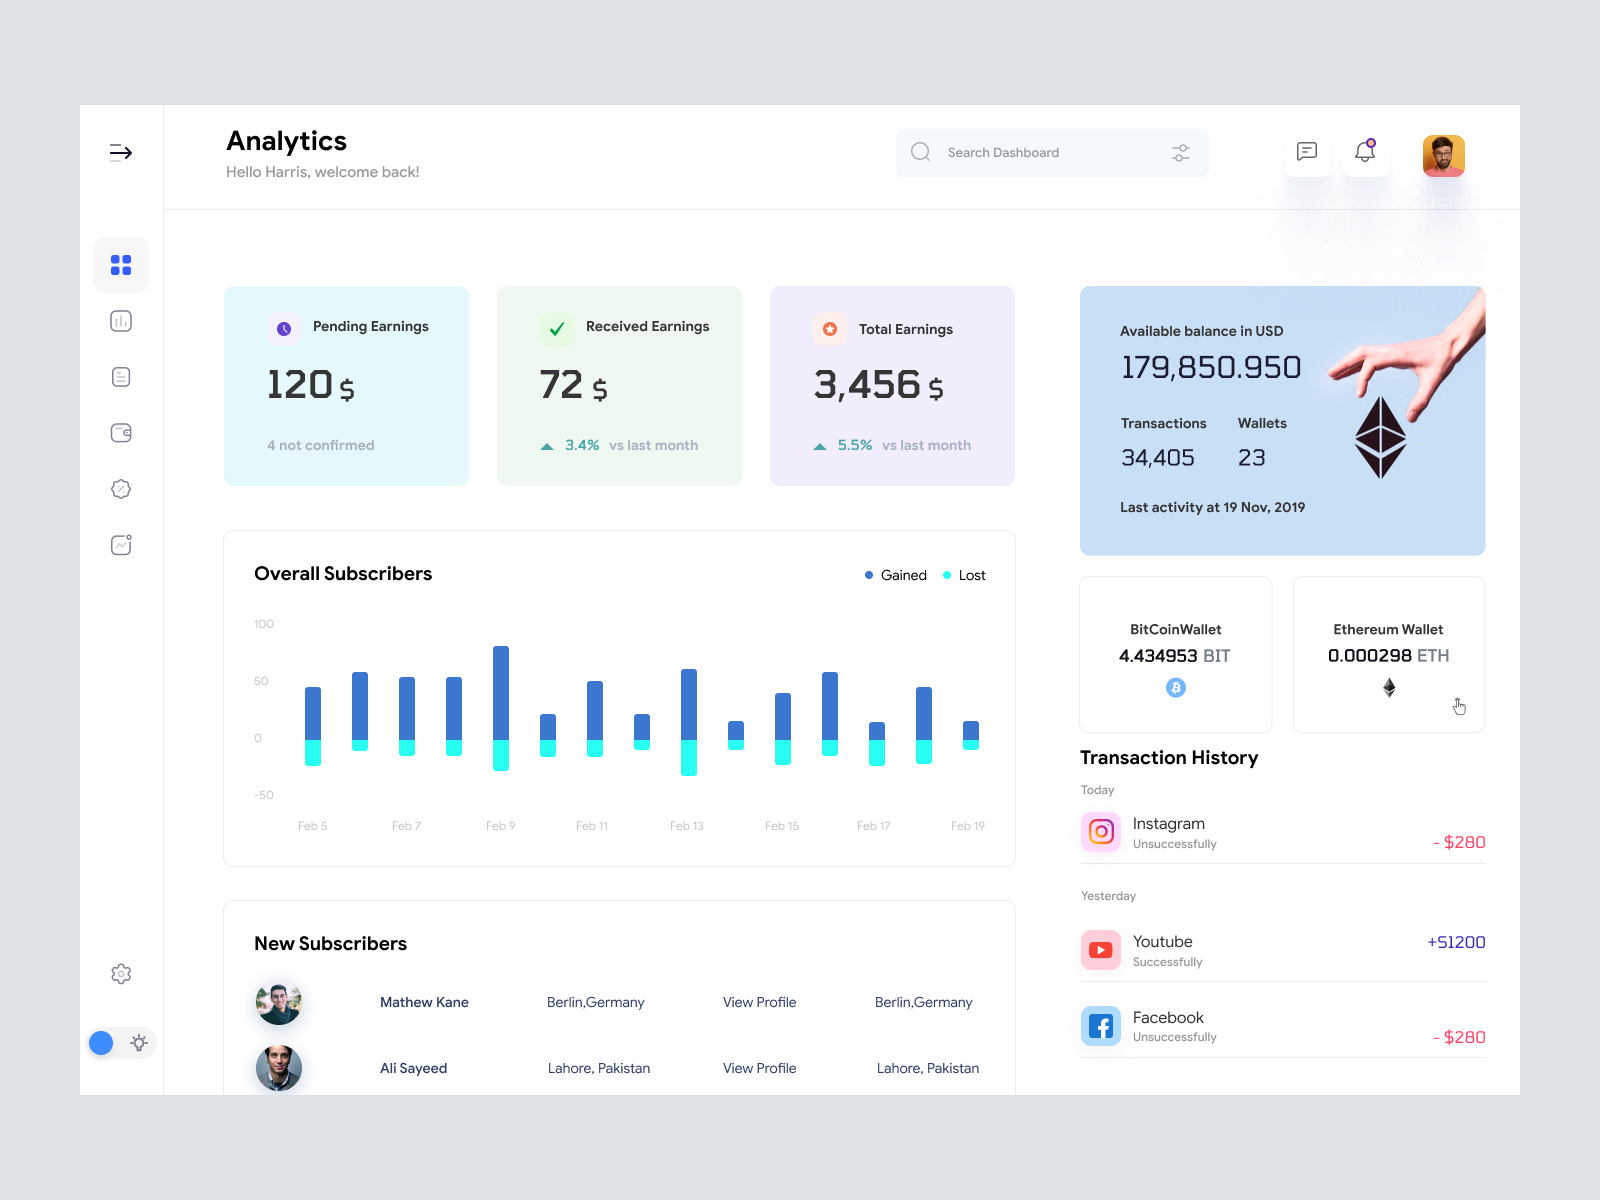Toggle the Lost series on the chart legend

coord(962,575)
